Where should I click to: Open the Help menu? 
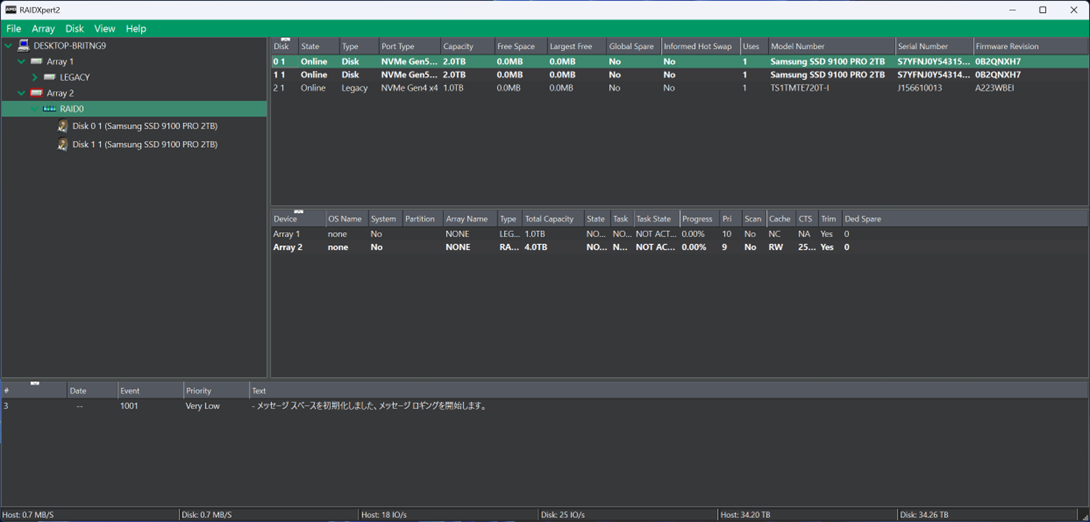[x=135, y=29]
